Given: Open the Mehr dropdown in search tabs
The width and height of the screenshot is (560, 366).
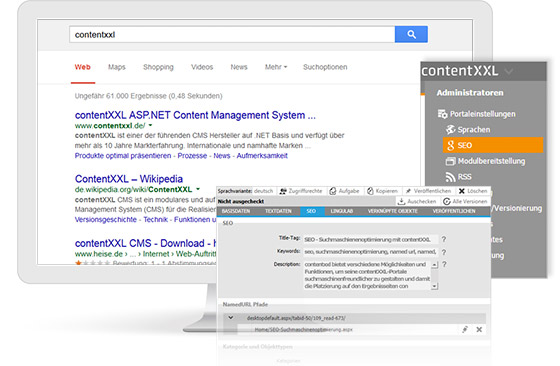Looking at the screenshot, I should (x=276, y=67).
